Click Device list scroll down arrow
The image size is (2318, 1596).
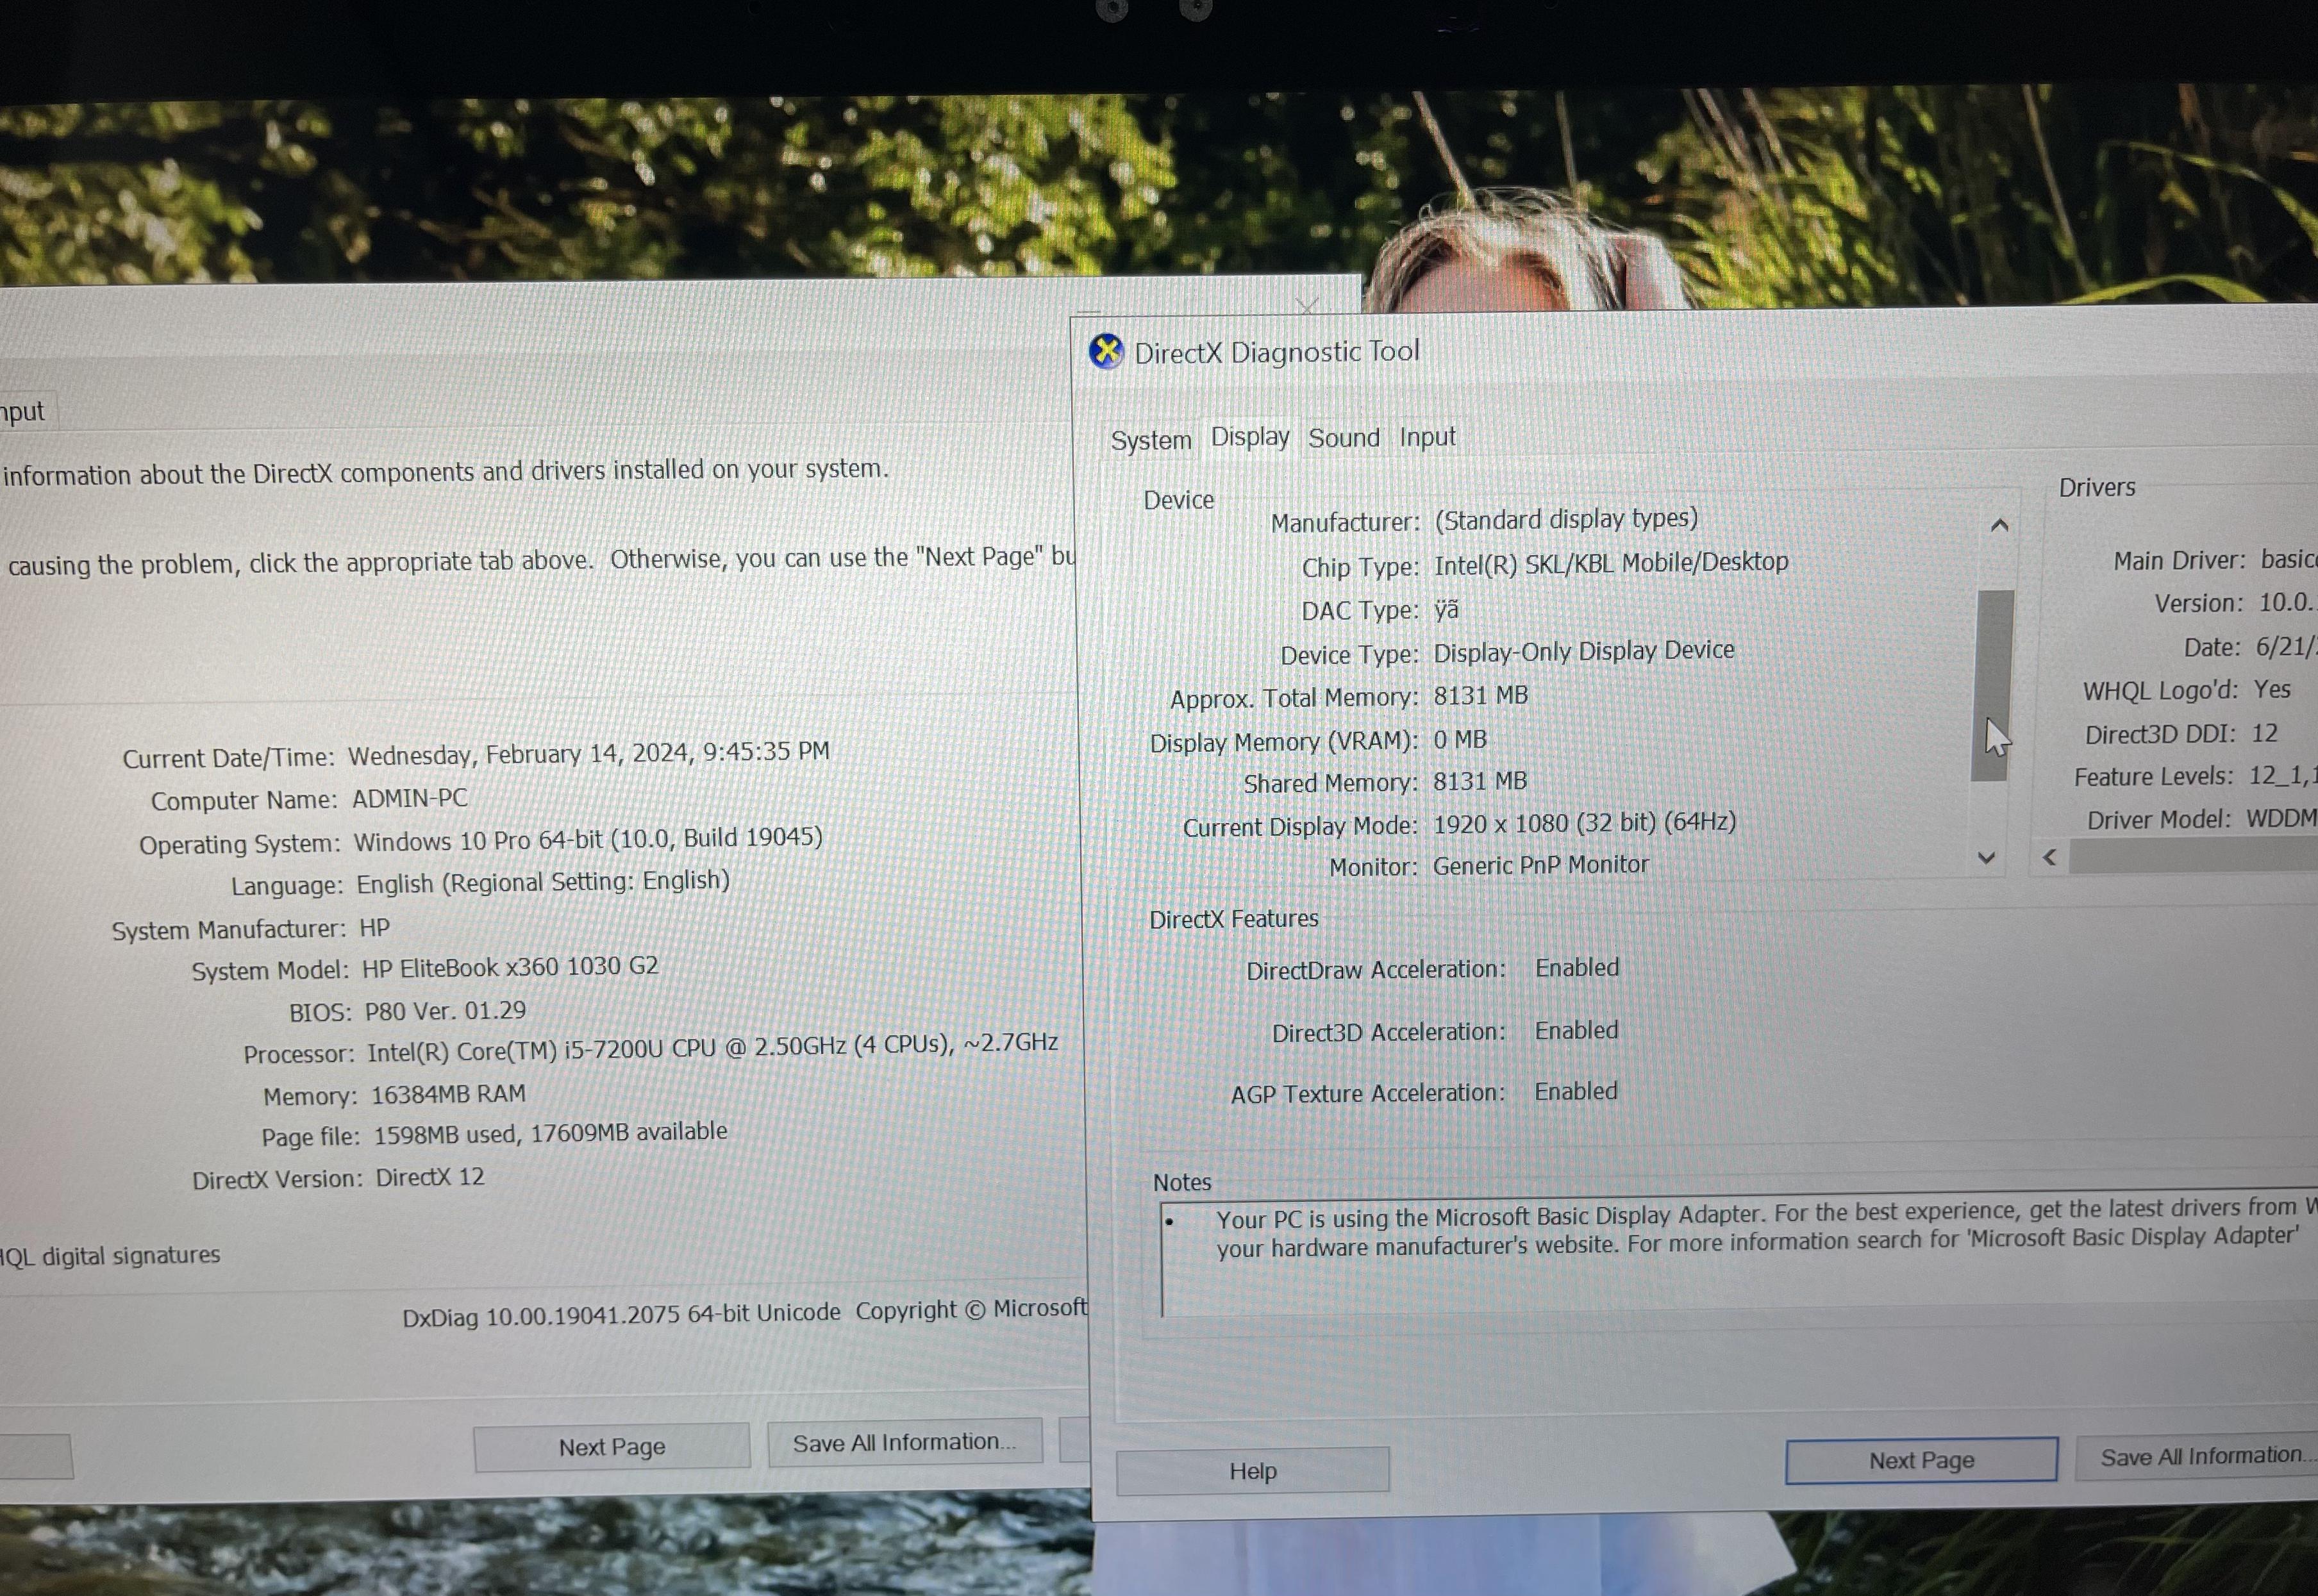click(1987, 858)
